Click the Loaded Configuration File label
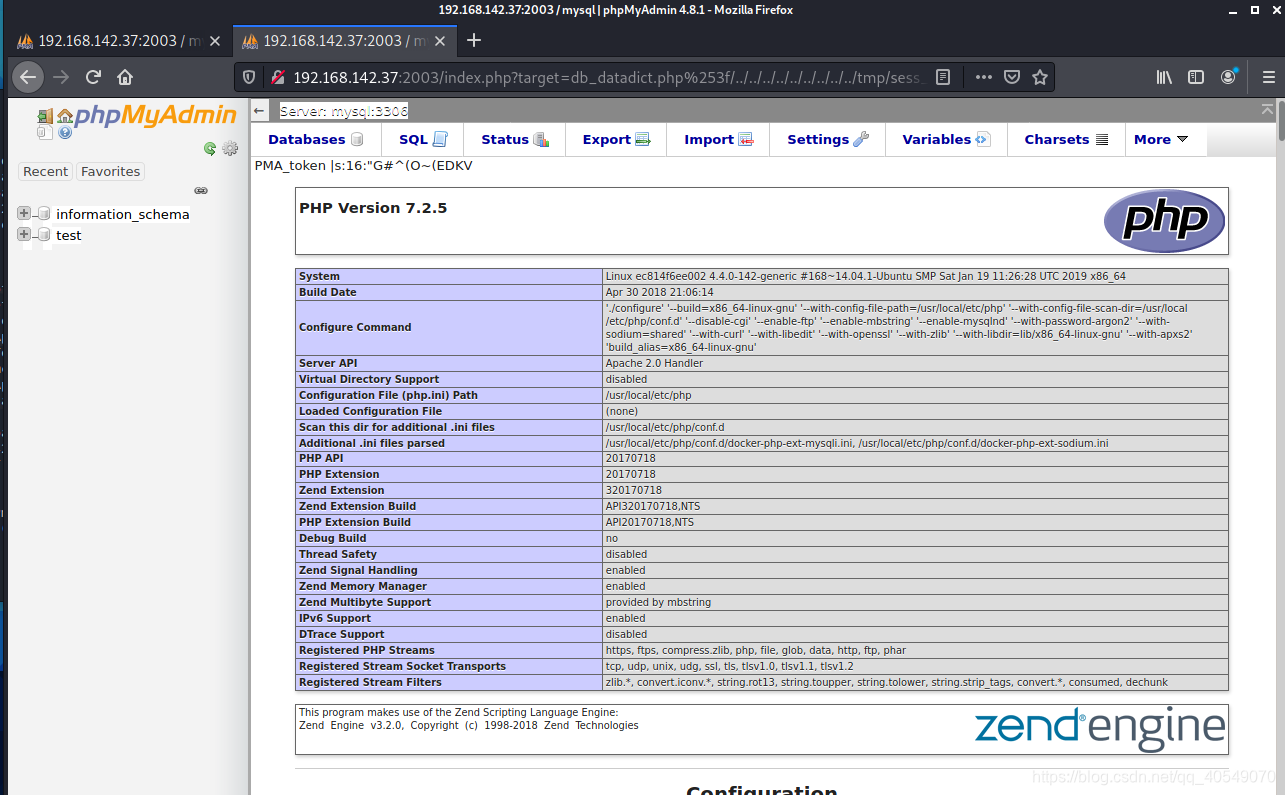The image size is (1285, 795). click(370, 411)
